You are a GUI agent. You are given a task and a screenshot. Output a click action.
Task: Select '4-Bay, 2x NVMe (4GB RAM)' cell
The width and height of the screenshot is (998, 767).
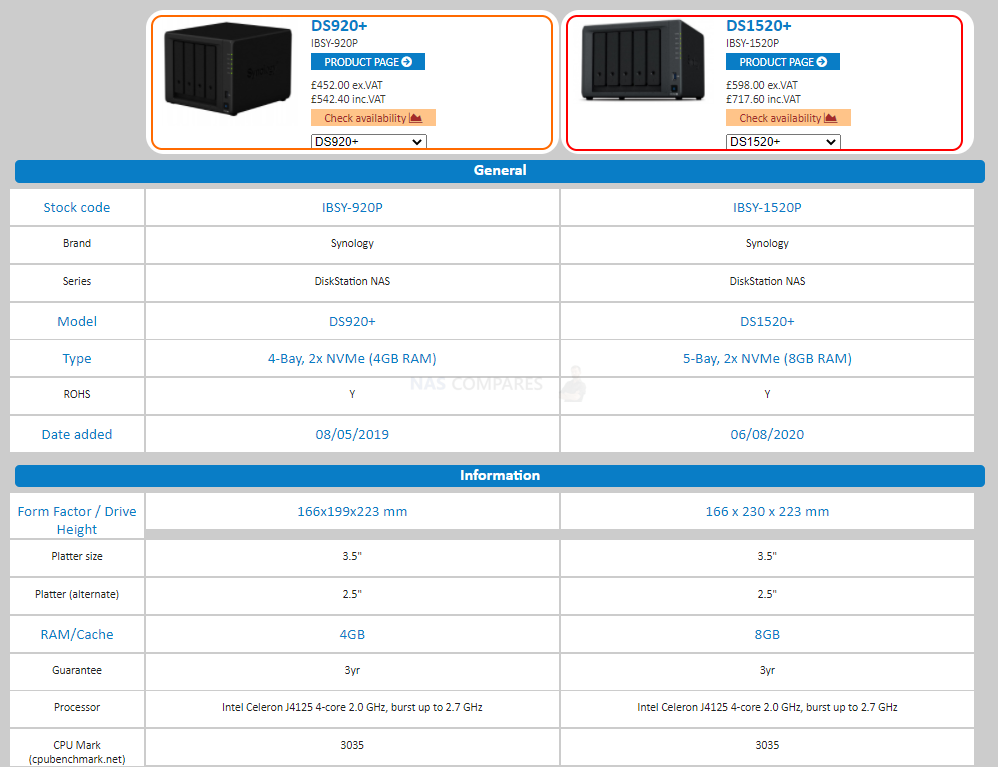click(x=352, y=358)
